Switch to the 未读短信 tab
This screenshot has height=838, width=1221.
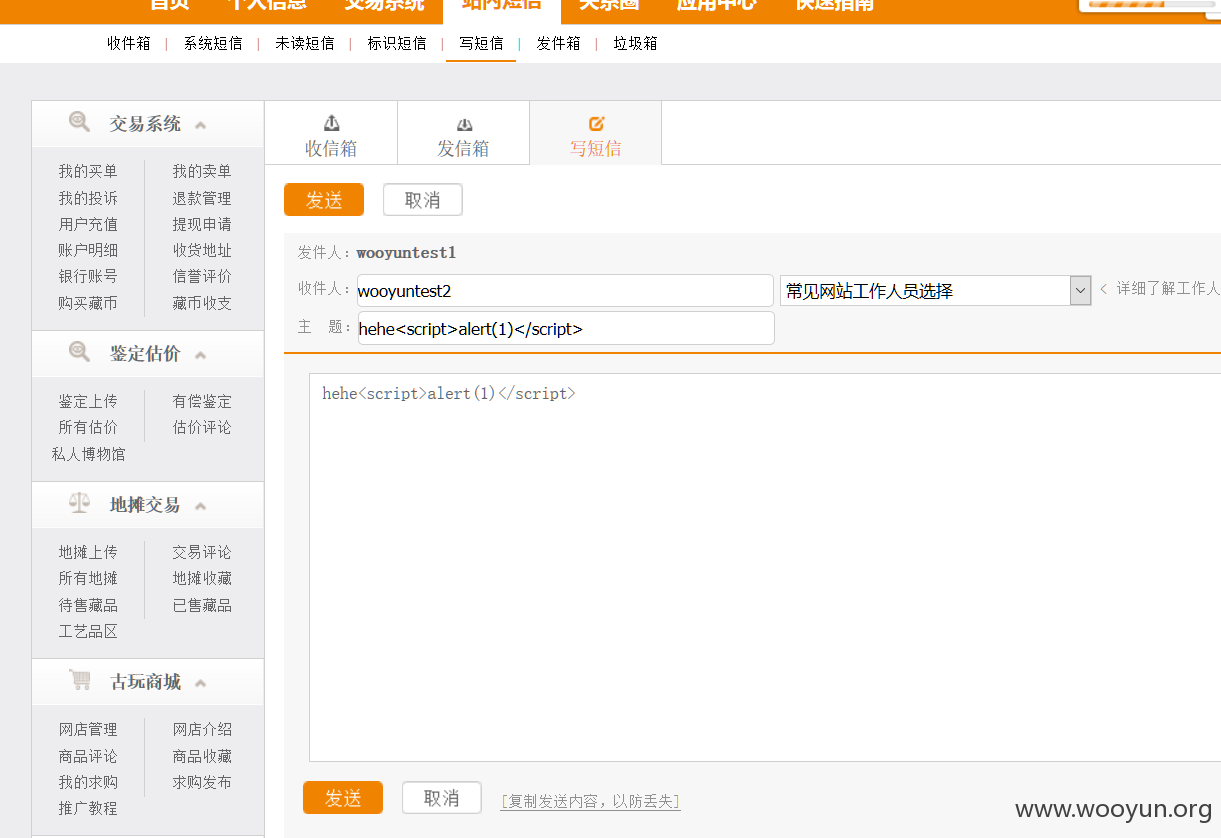(305, 43)
